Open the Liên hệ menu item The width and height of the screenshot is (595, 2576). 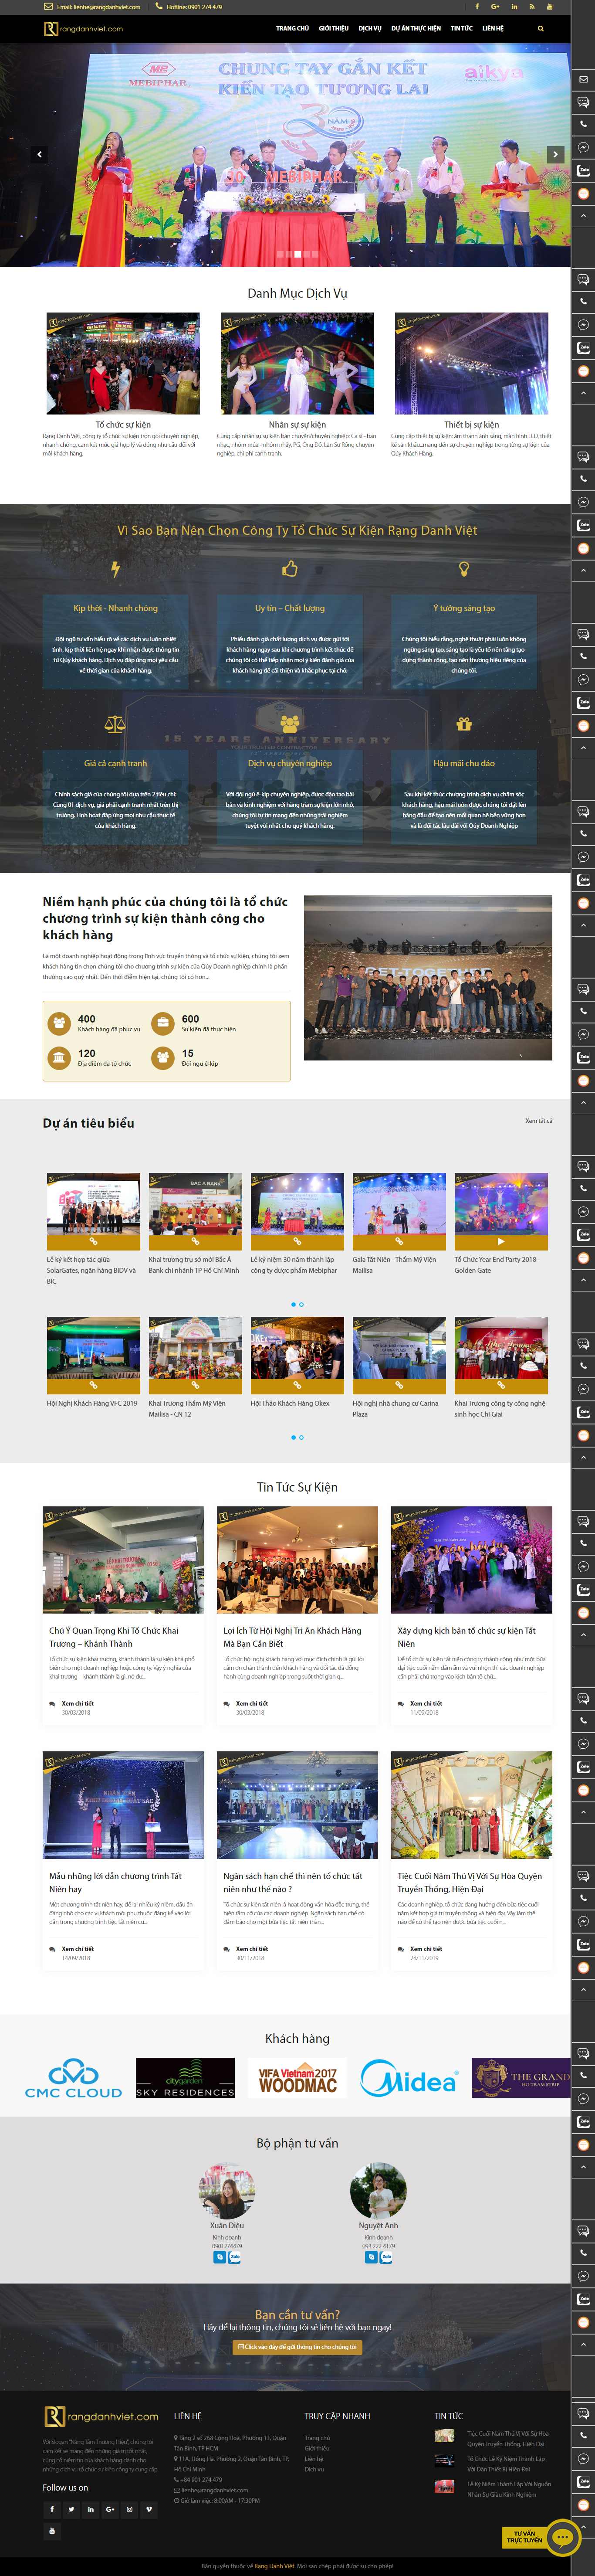tap(493, 28)
